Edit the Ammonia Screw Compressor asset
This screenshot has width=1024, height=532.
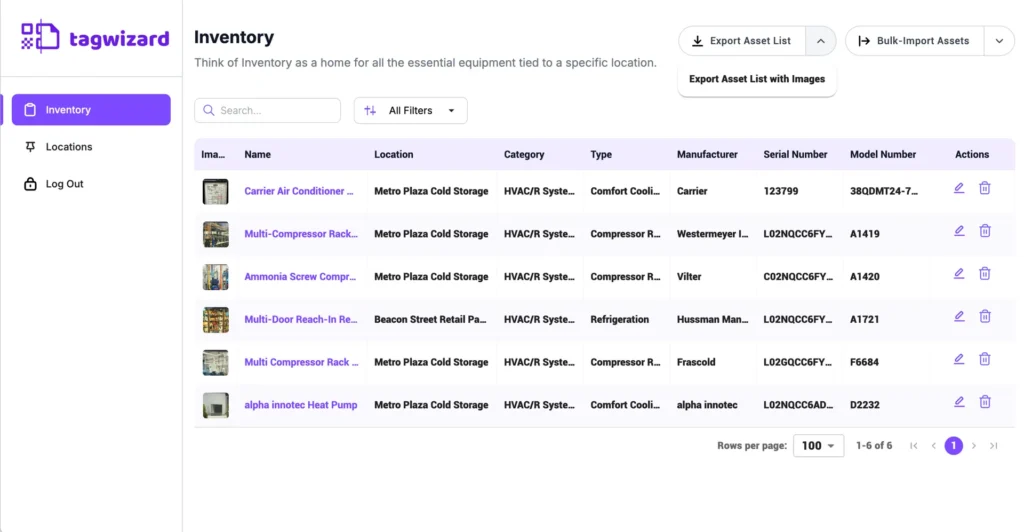pos(959,274)
